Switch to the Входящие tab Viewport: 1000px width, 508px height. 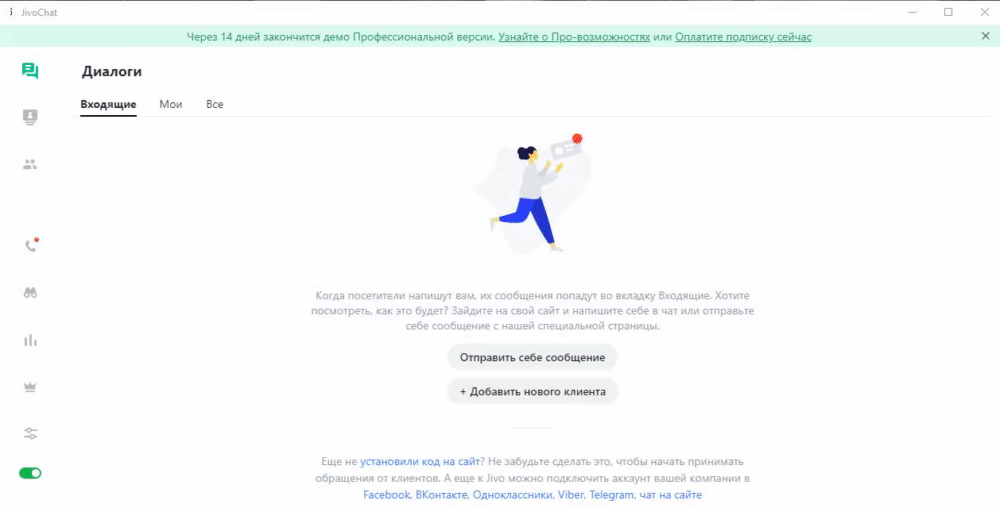pyautogui.click(x=108, y=105)
